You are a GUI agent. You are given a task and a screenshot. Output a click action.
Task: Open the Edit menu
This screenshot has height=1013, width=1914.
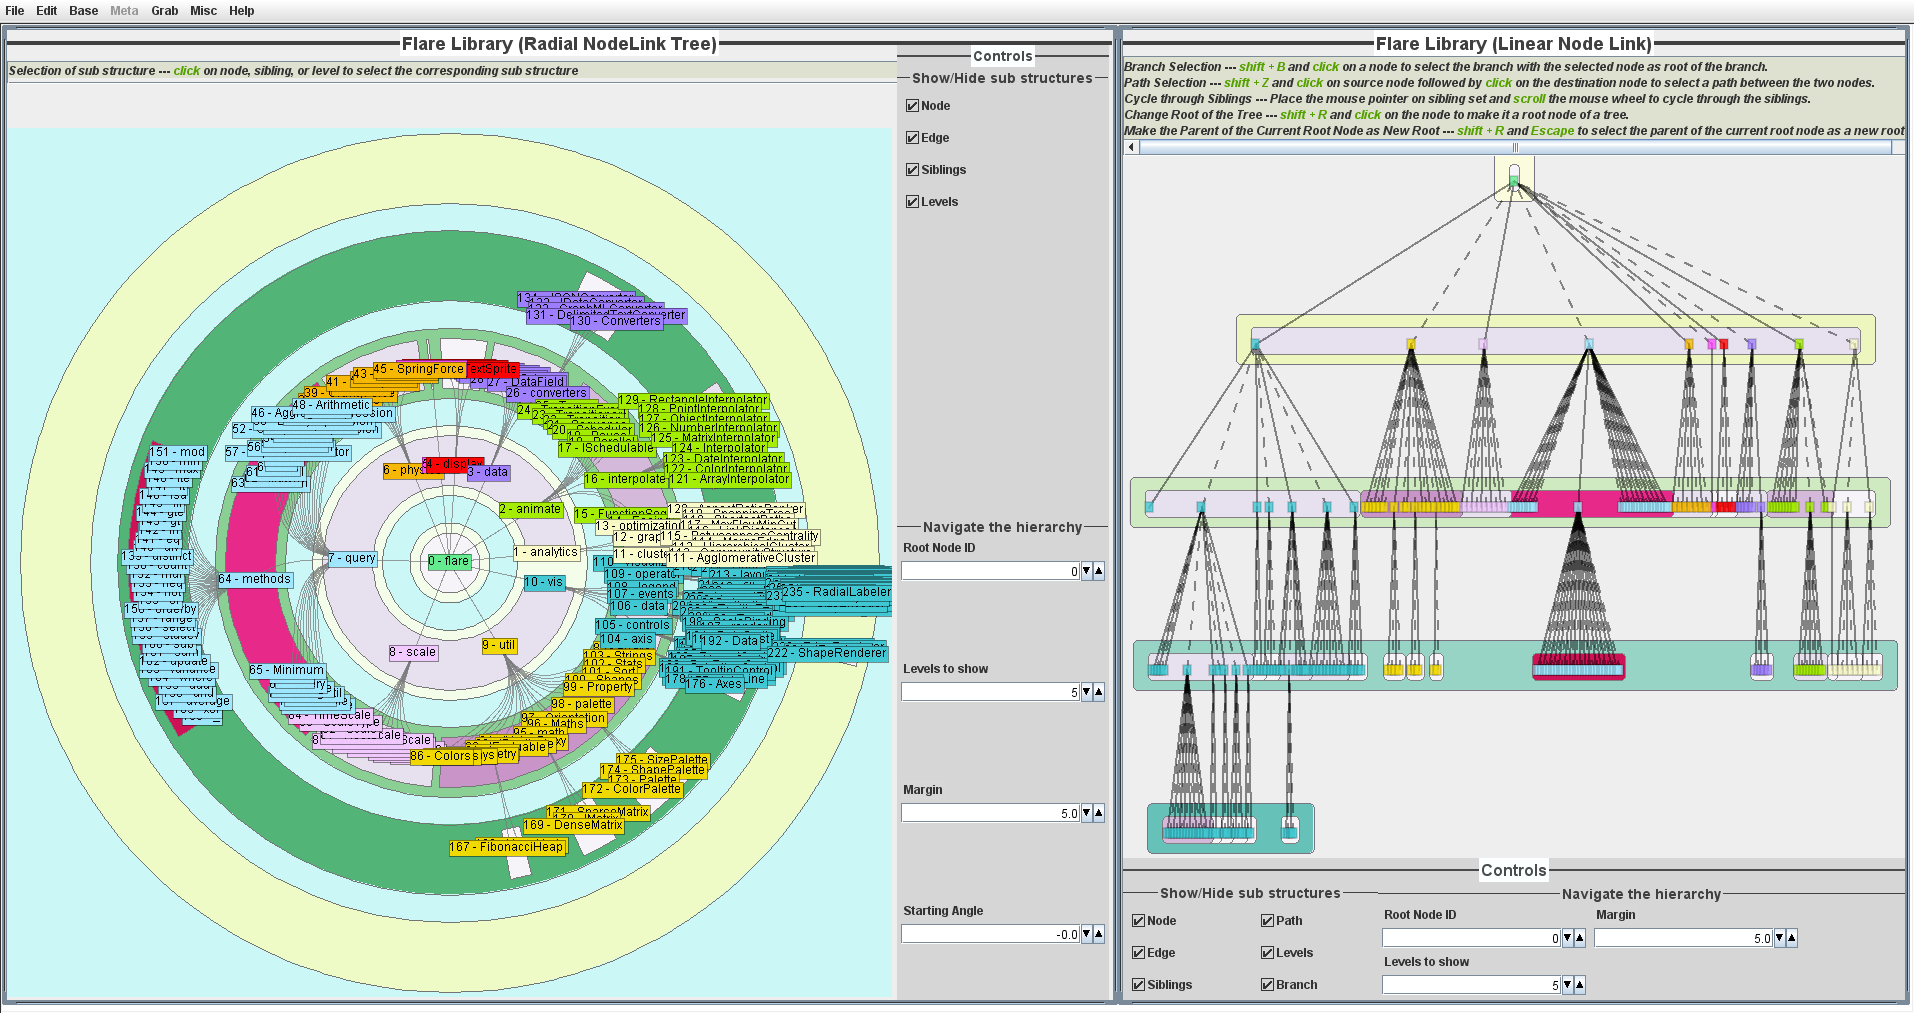[x=47, y=11]
